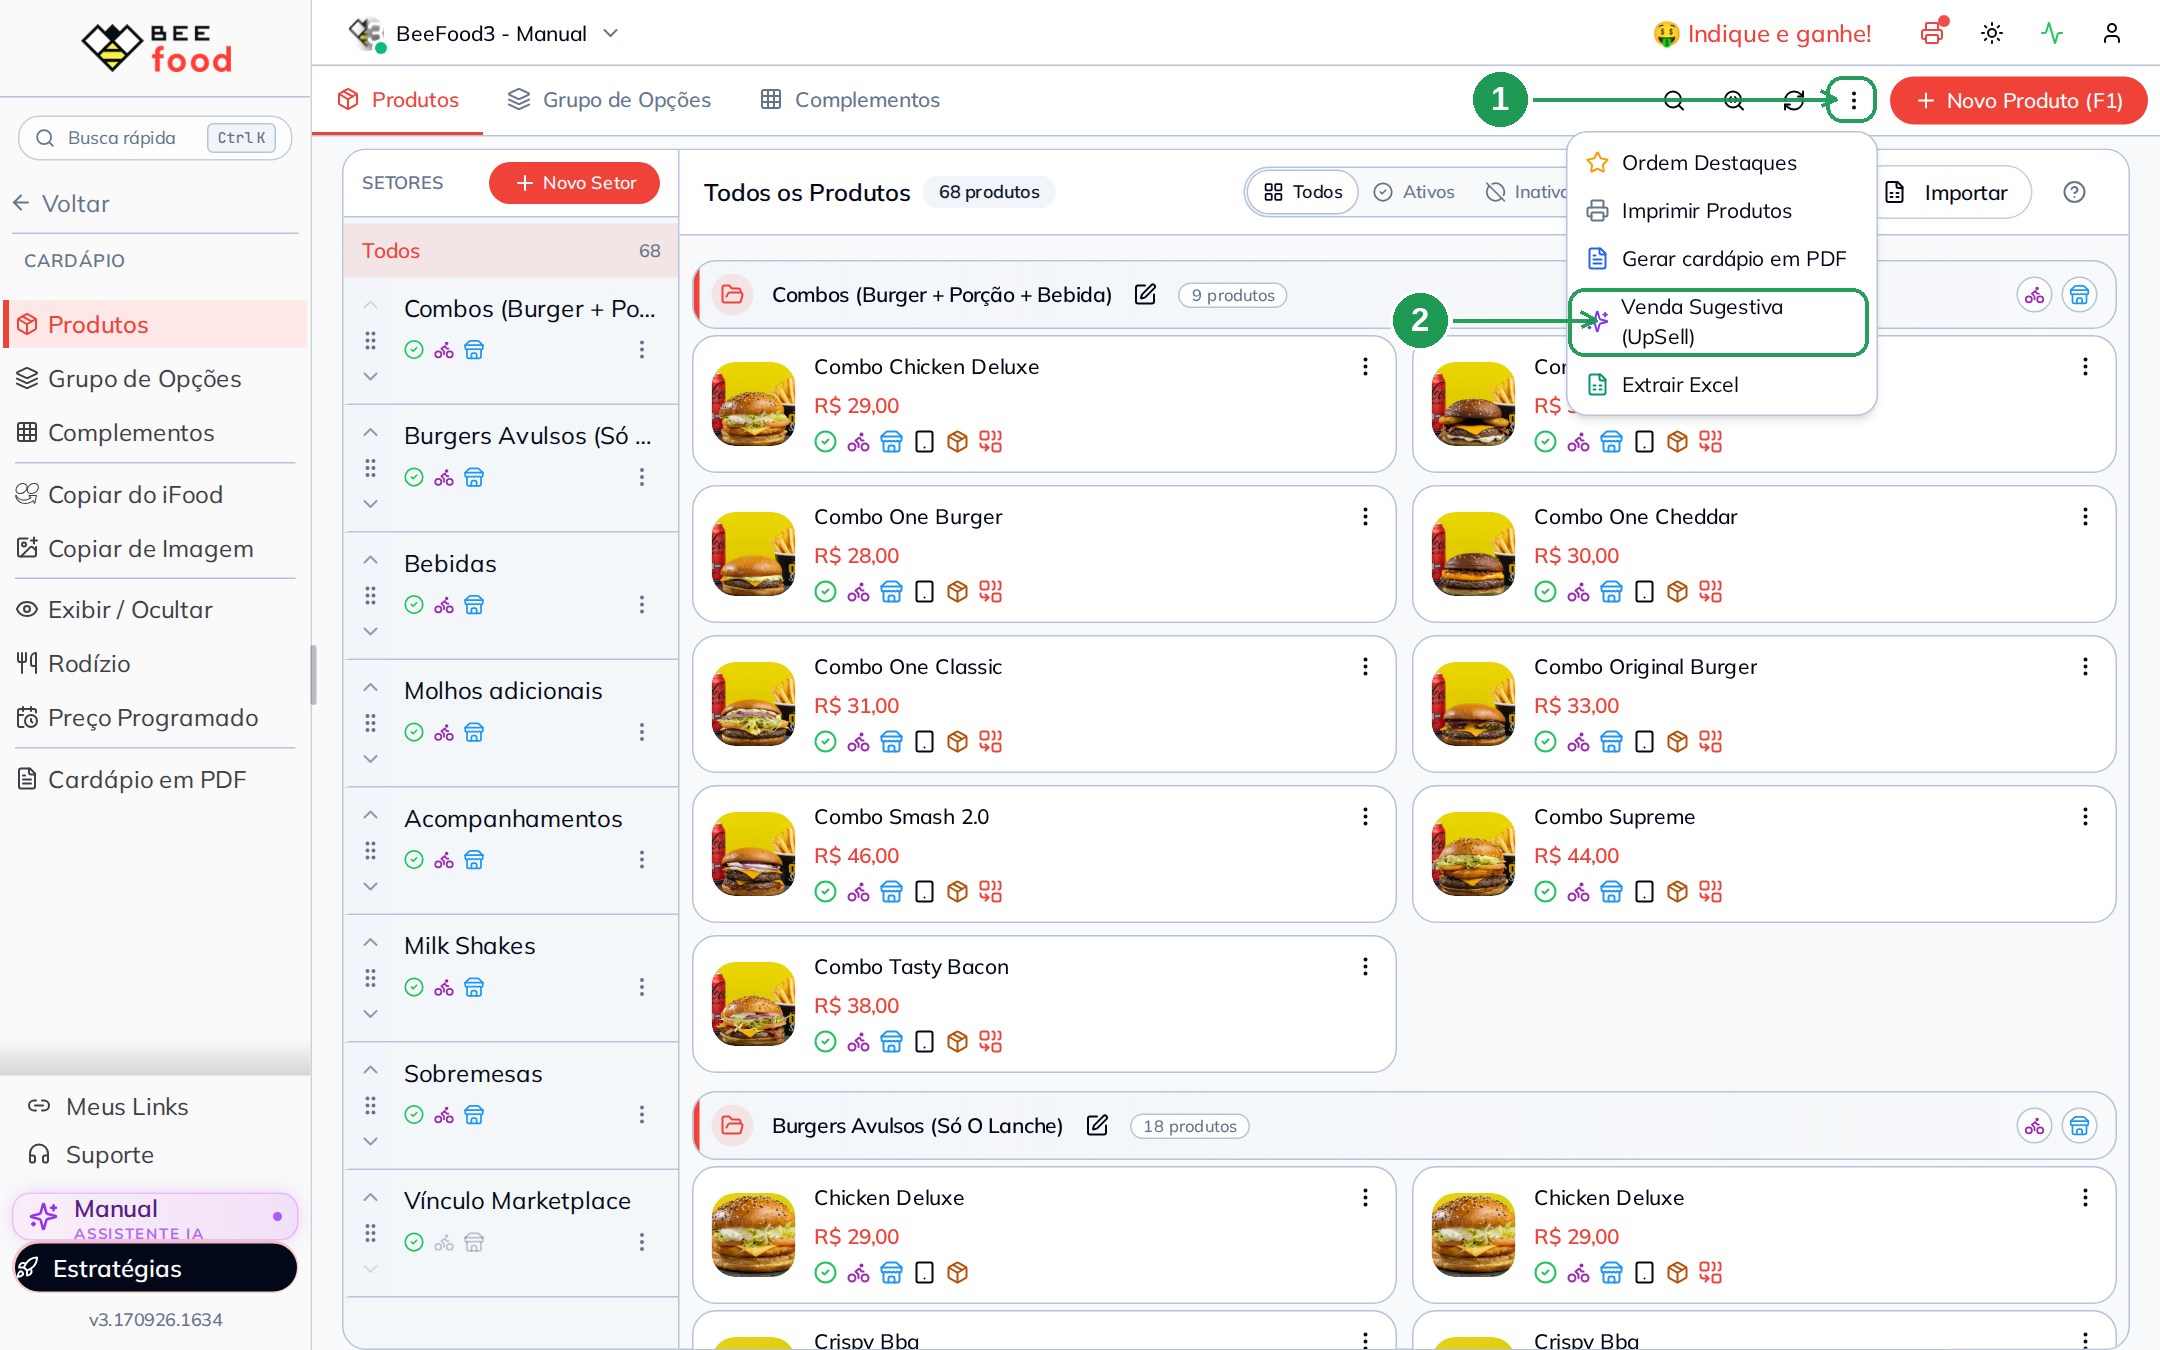2160x1350 pixels.
Task: Click the Novo Produto (F1) button
Action: tap(2018, 101)
